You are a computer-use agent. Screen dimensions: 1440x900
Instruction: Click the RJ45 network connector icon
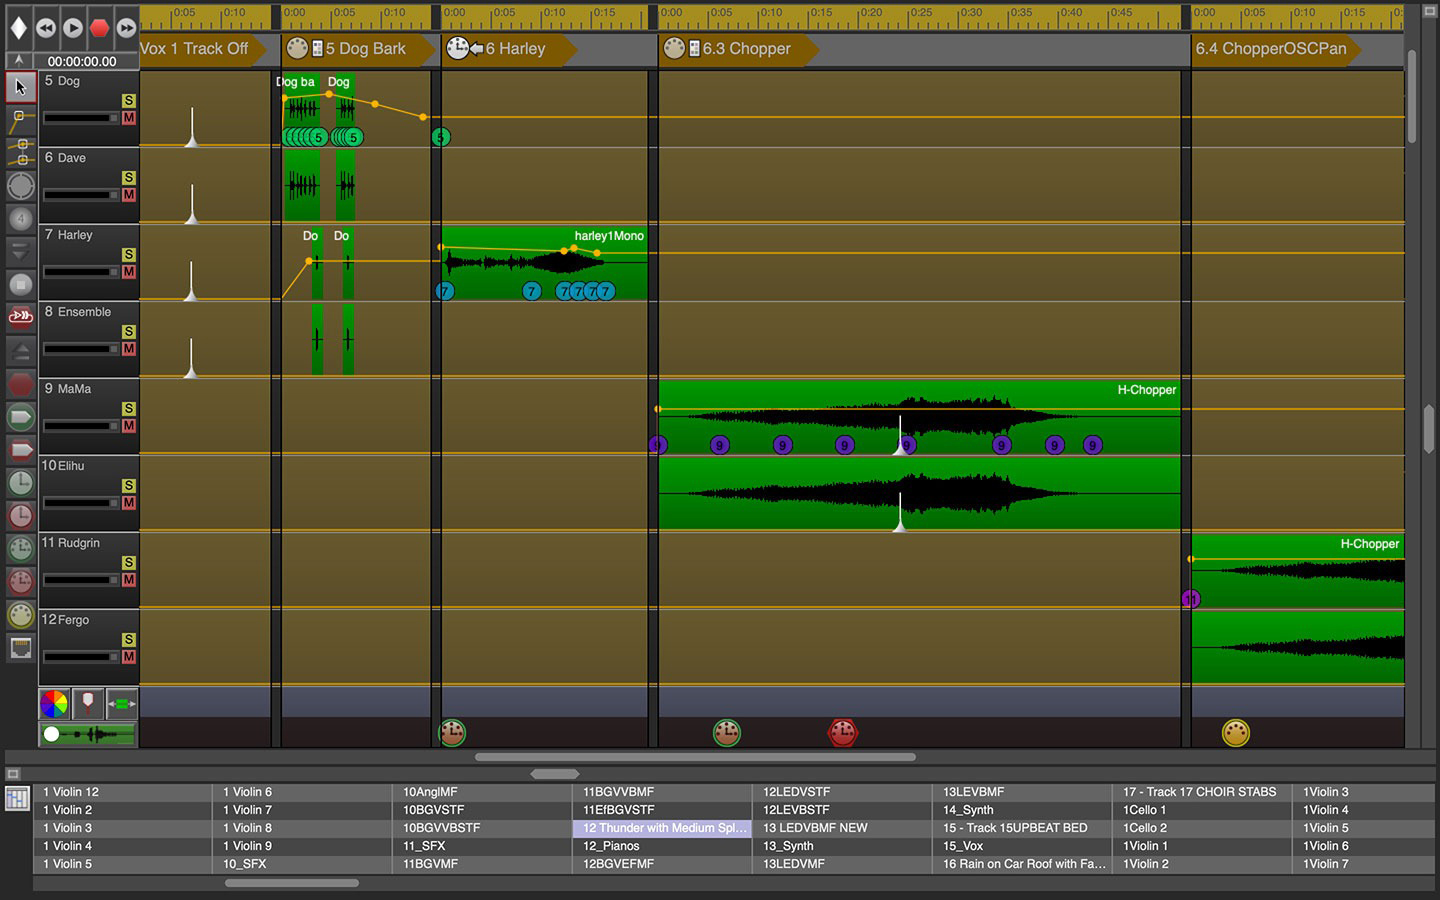tap(20, 648)
